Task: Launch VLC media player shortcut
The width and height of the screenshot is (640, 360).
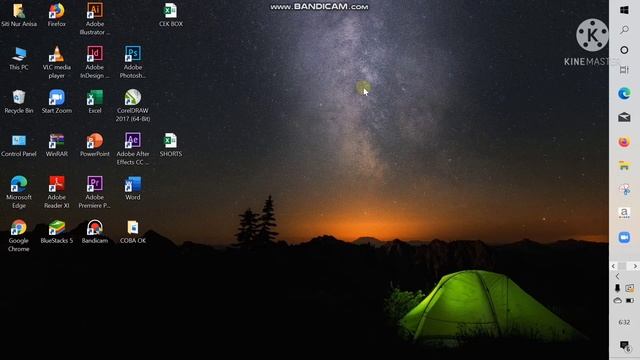Action: point(57,62)
